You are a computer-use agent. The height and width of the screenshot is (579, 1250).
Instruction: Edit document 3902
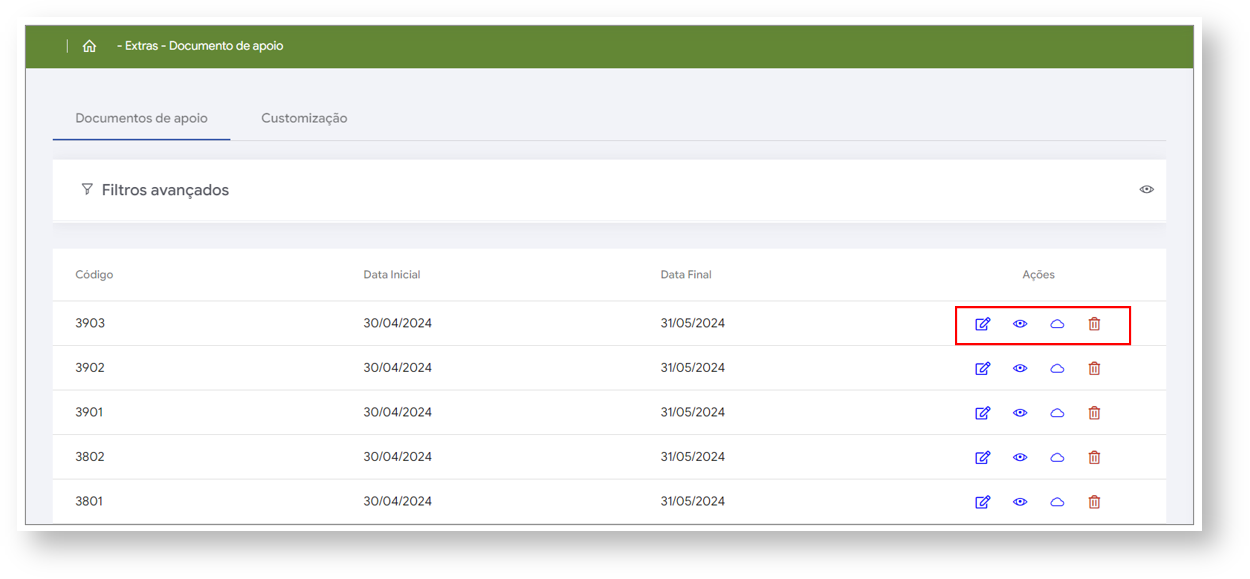coord(983,368)
